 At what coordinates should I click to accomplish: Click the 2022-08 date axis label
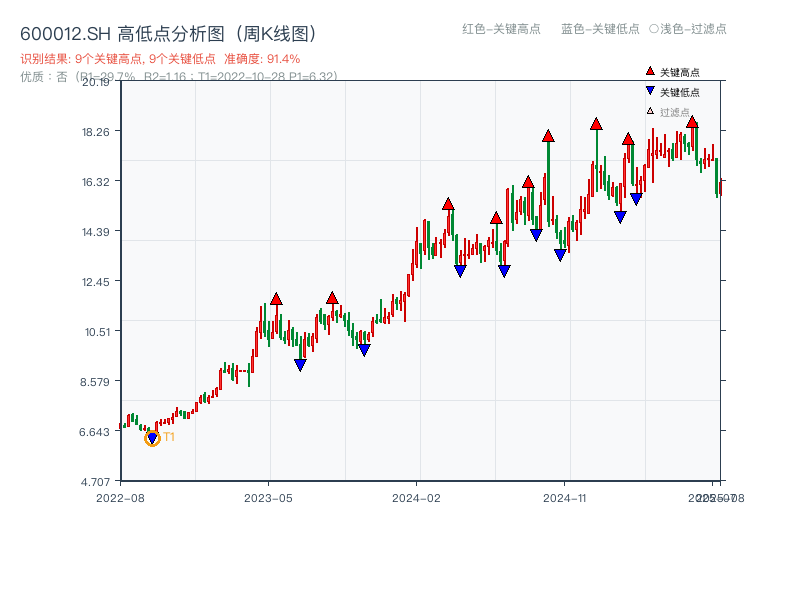(x=120, y=498)
